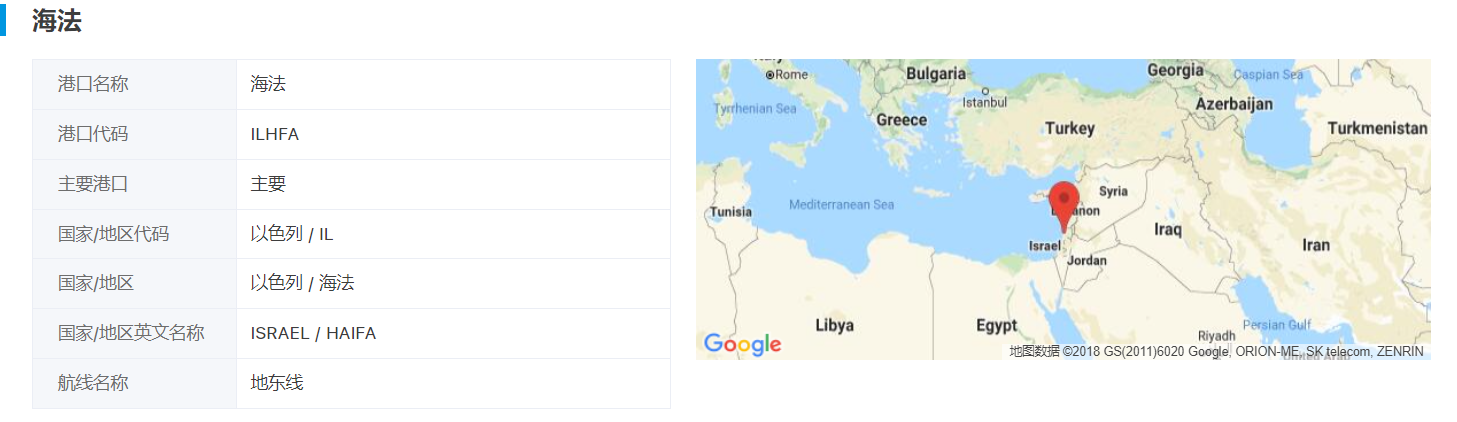Click the Mediterranean Sea label

(841, 205)
